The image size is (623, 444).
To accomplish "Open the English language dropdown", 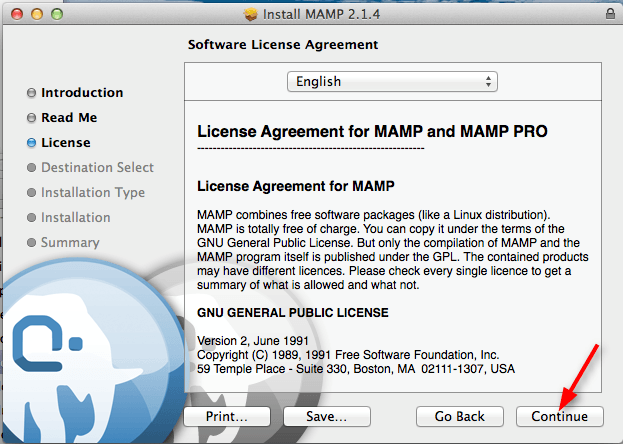I will (x=392, y=81).
